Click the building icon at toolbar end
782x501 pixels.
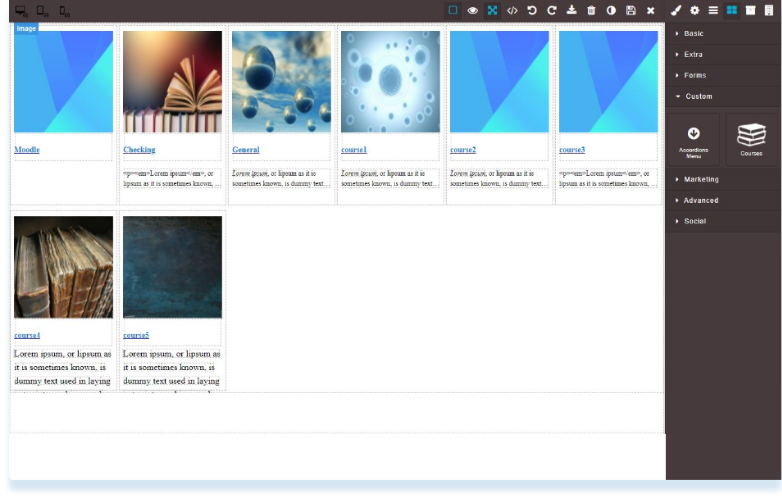[x=769, y=10]
